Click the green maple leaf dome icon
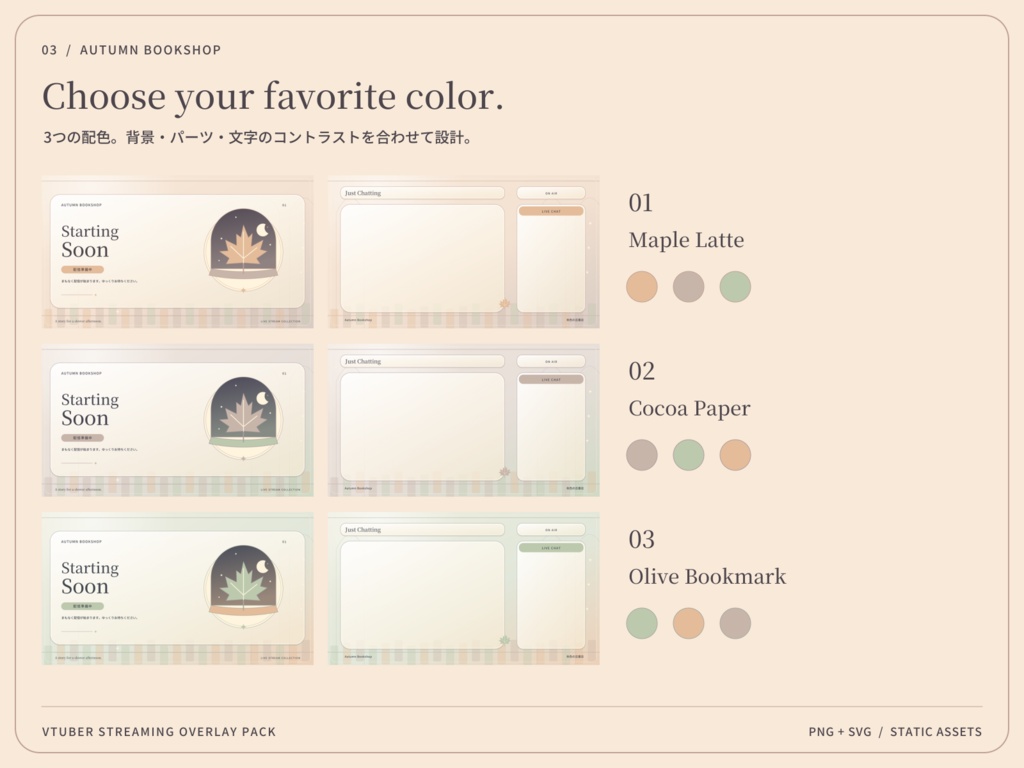The image size is (1024, 768). (243, 586)
